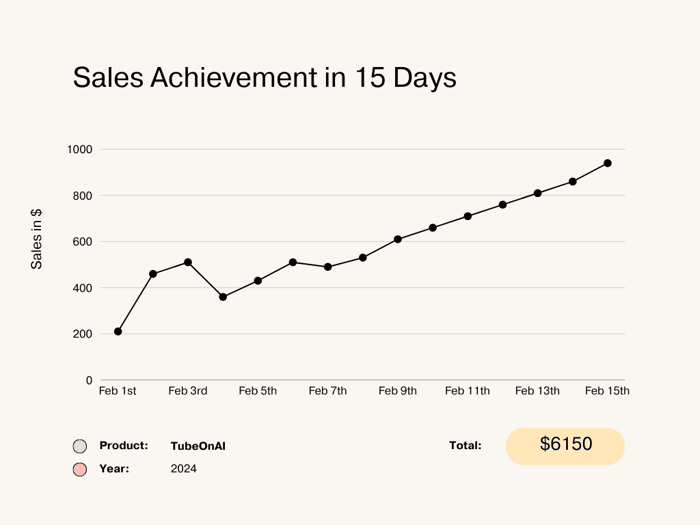Click the gray Product legend circle
The height and width of the screenshot is (525, 700).
(80, 446)
